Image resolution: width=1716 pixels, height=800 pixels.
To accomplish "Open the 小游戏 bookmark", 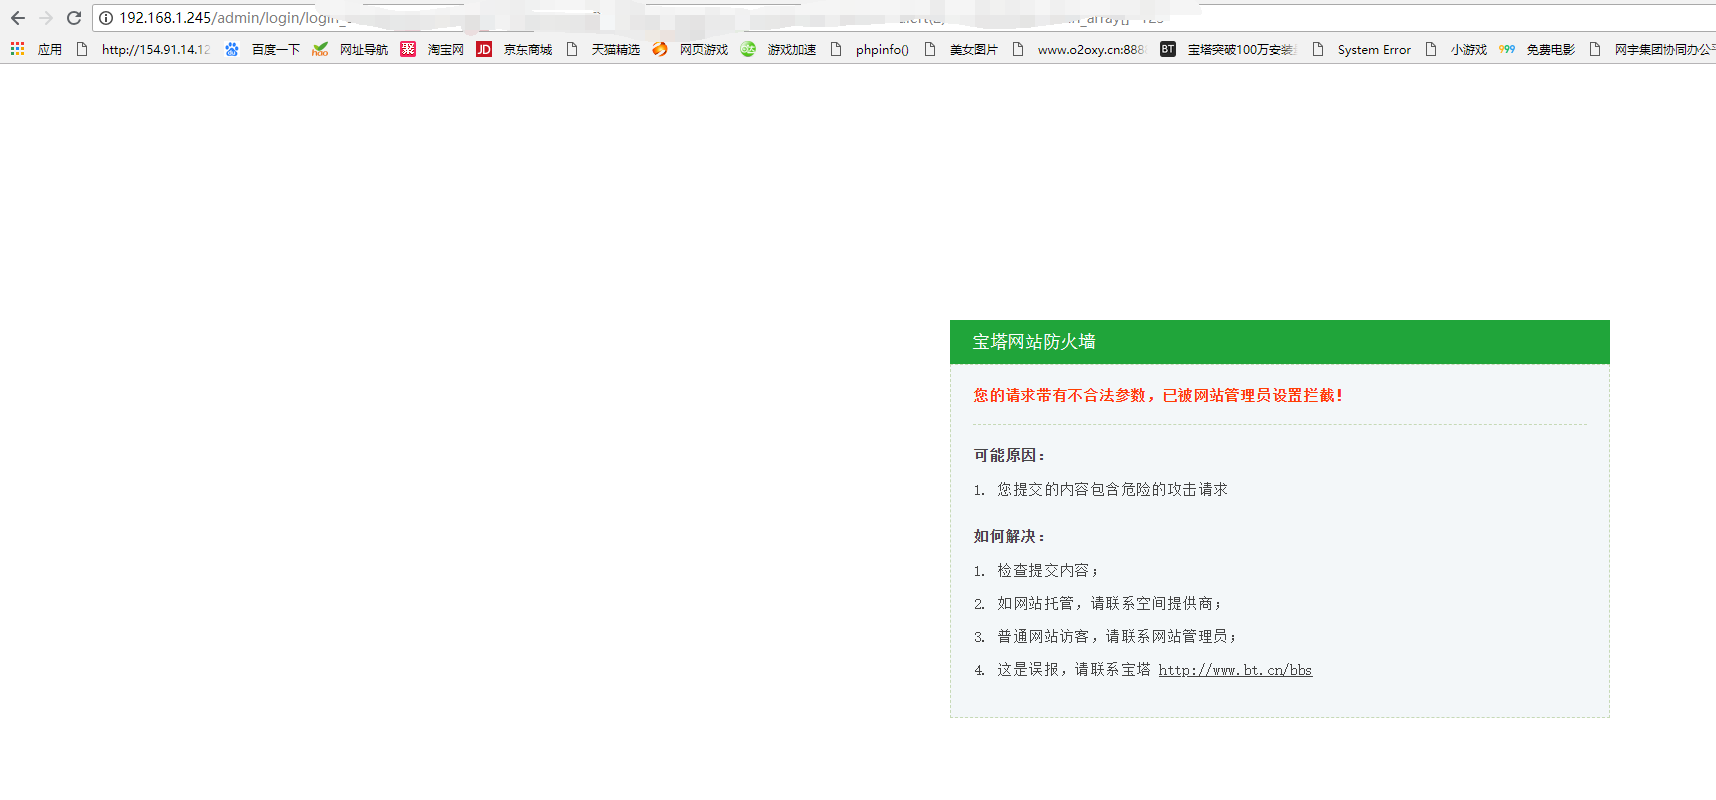I will pos(1469,49).
